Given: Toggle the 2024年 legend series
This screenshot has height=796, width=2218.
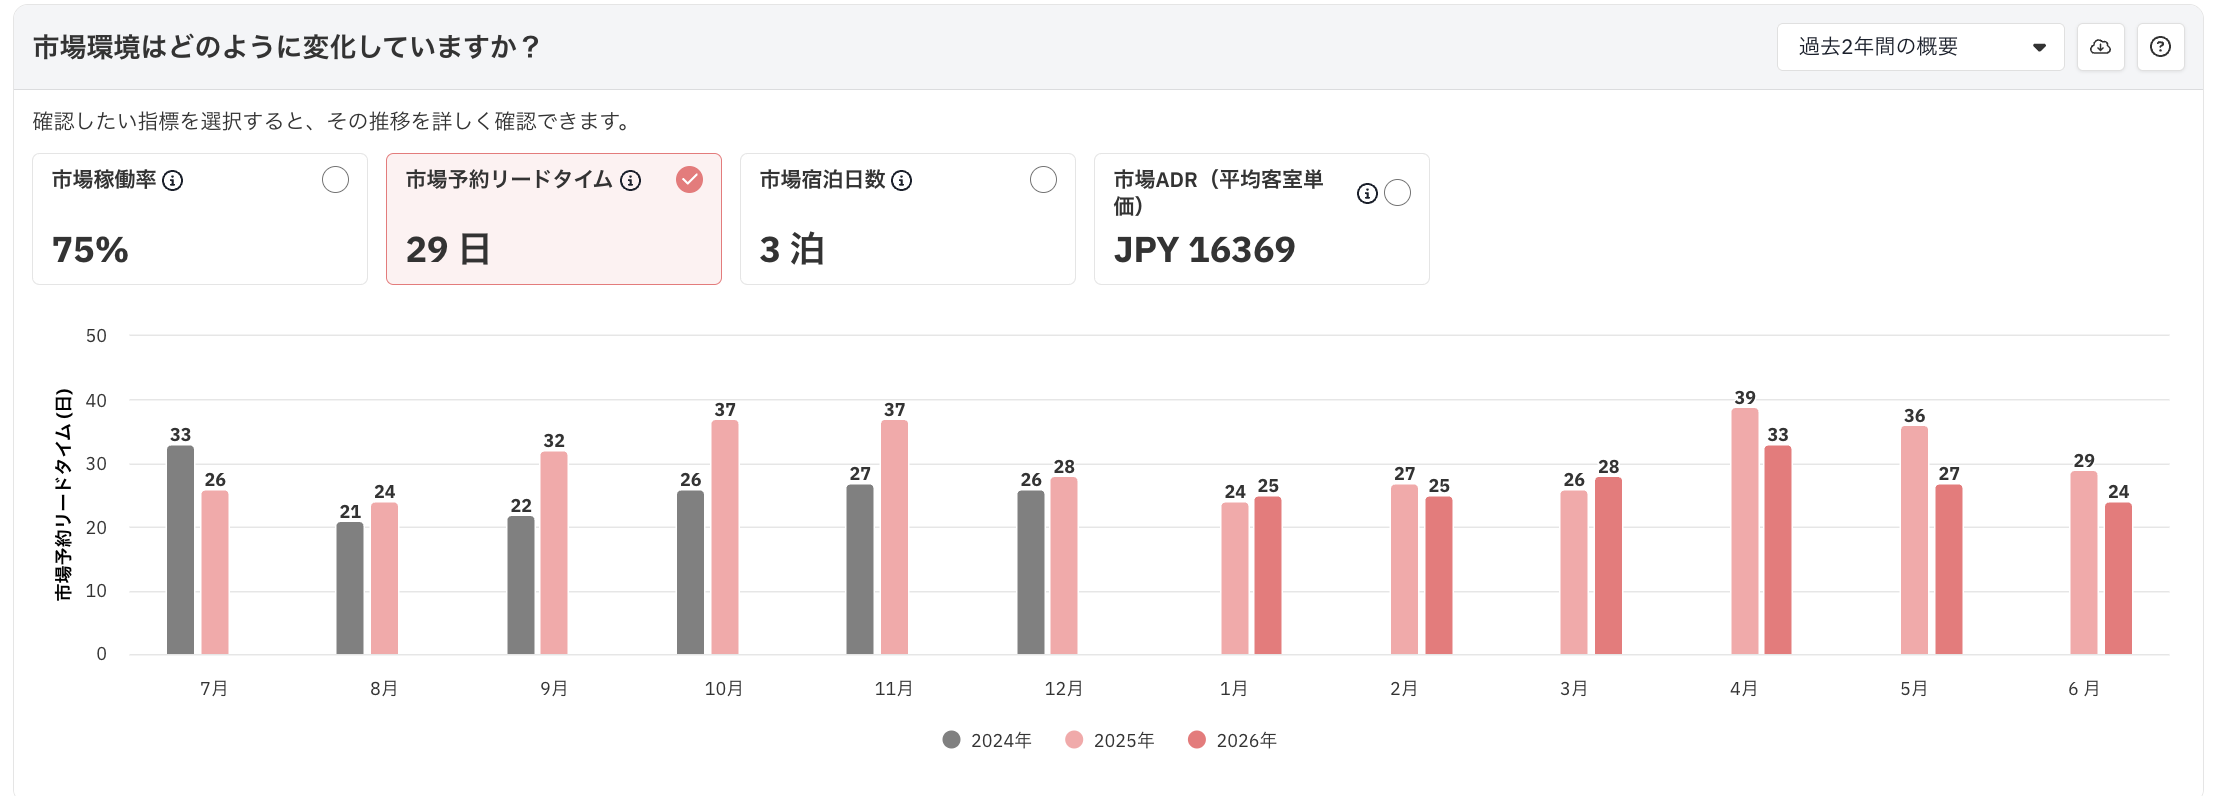Looking at the screenshot, I should [987, 740].
